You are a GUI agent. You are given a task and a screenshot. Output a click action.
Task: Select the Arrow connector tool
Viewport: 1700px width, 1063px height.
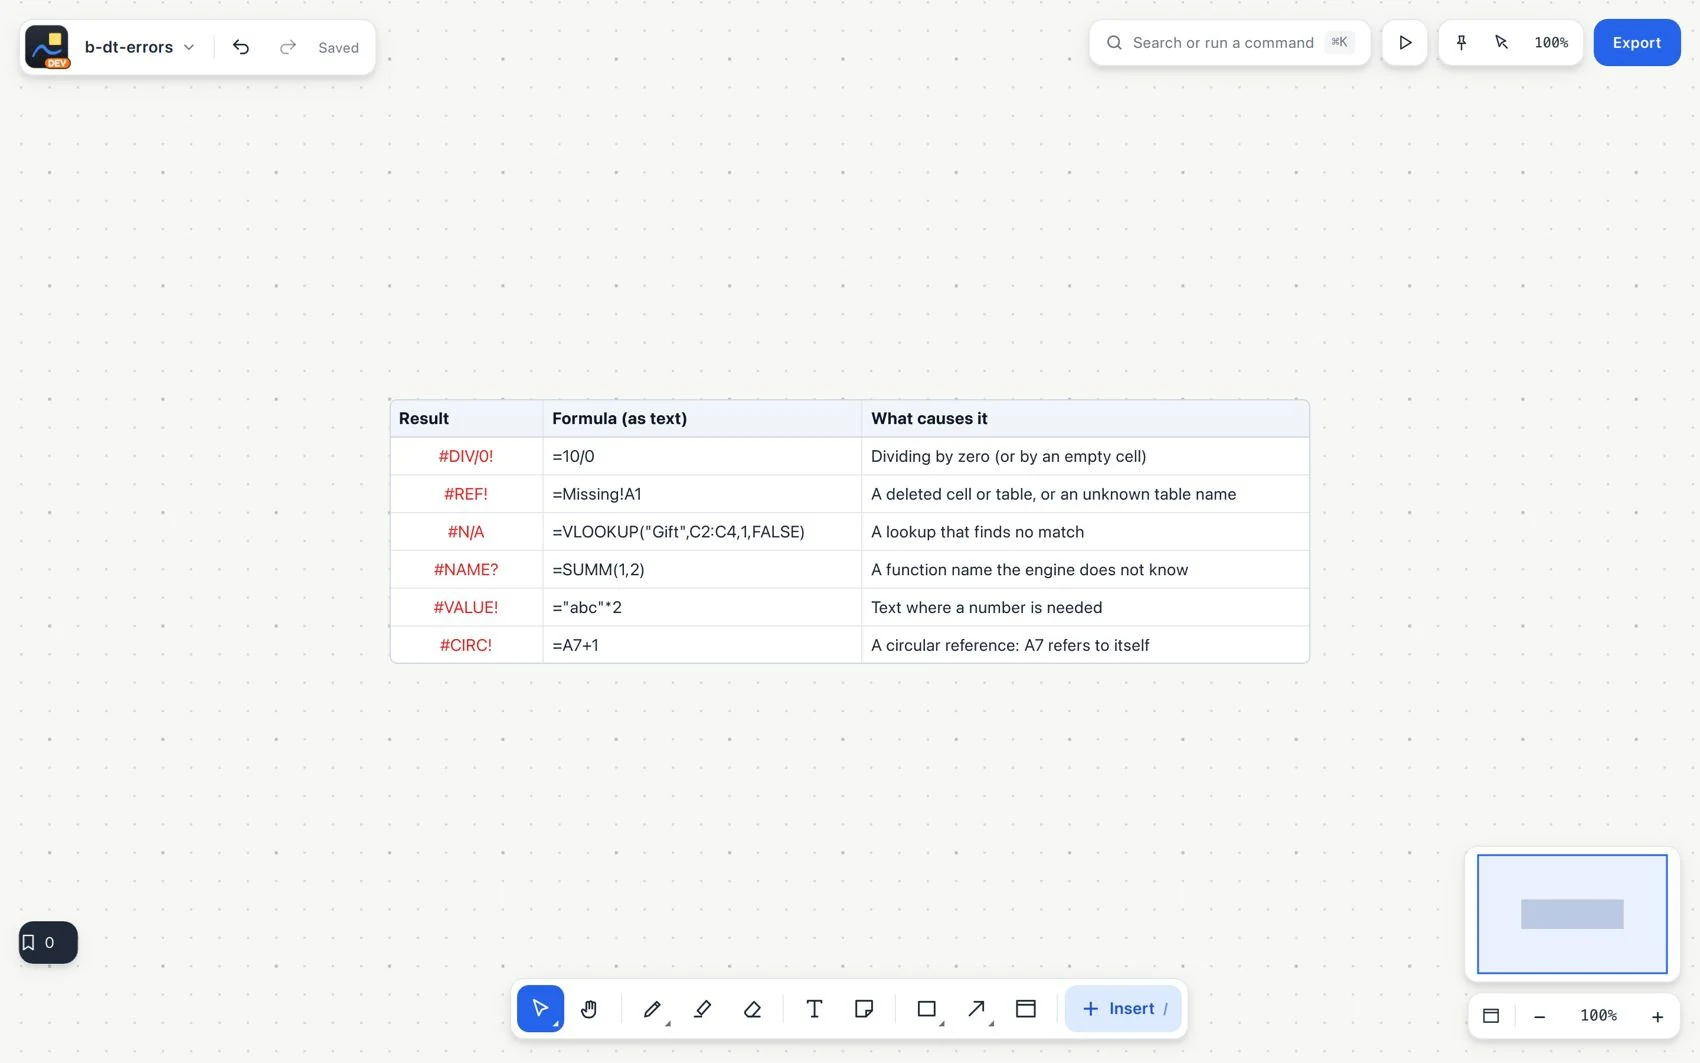[x=977, y=1008]
